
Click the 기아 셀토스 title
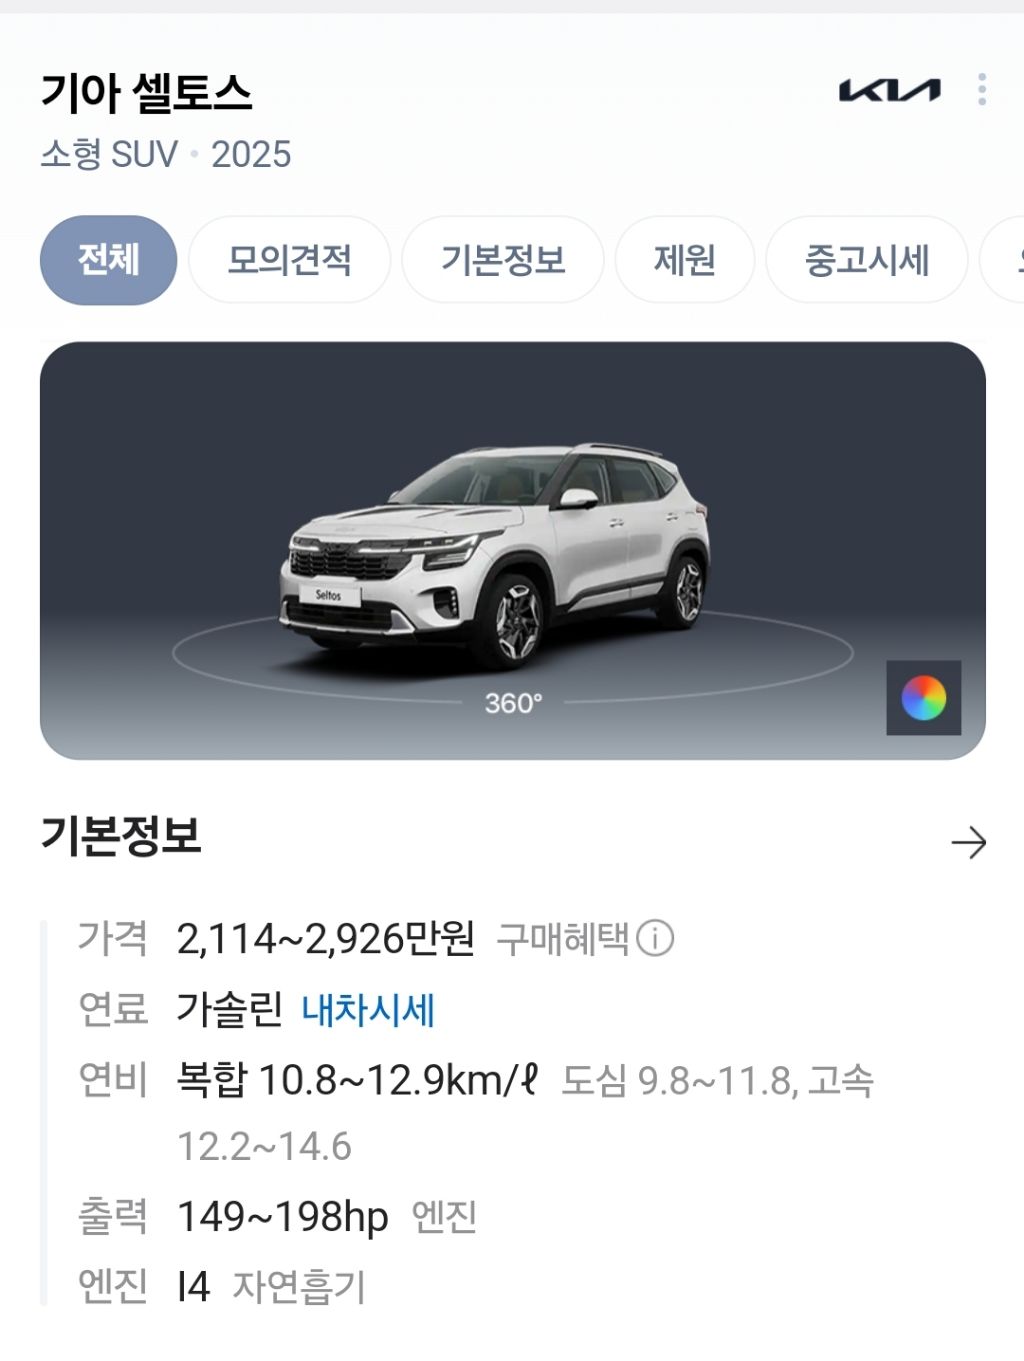(x=146, y=93)
